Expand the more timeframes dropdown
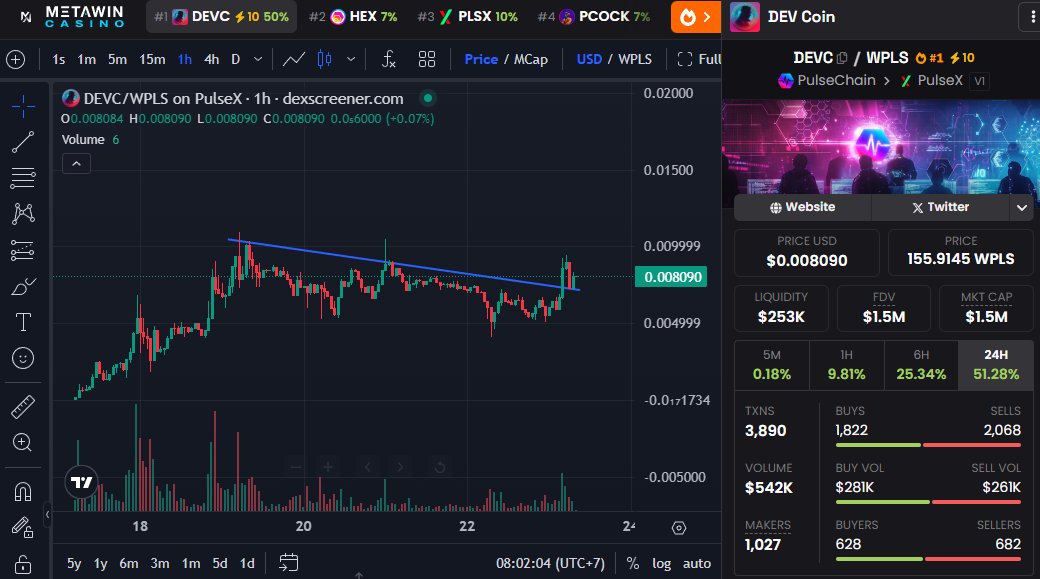This screenshot has height=579, width=1040. 258,60
